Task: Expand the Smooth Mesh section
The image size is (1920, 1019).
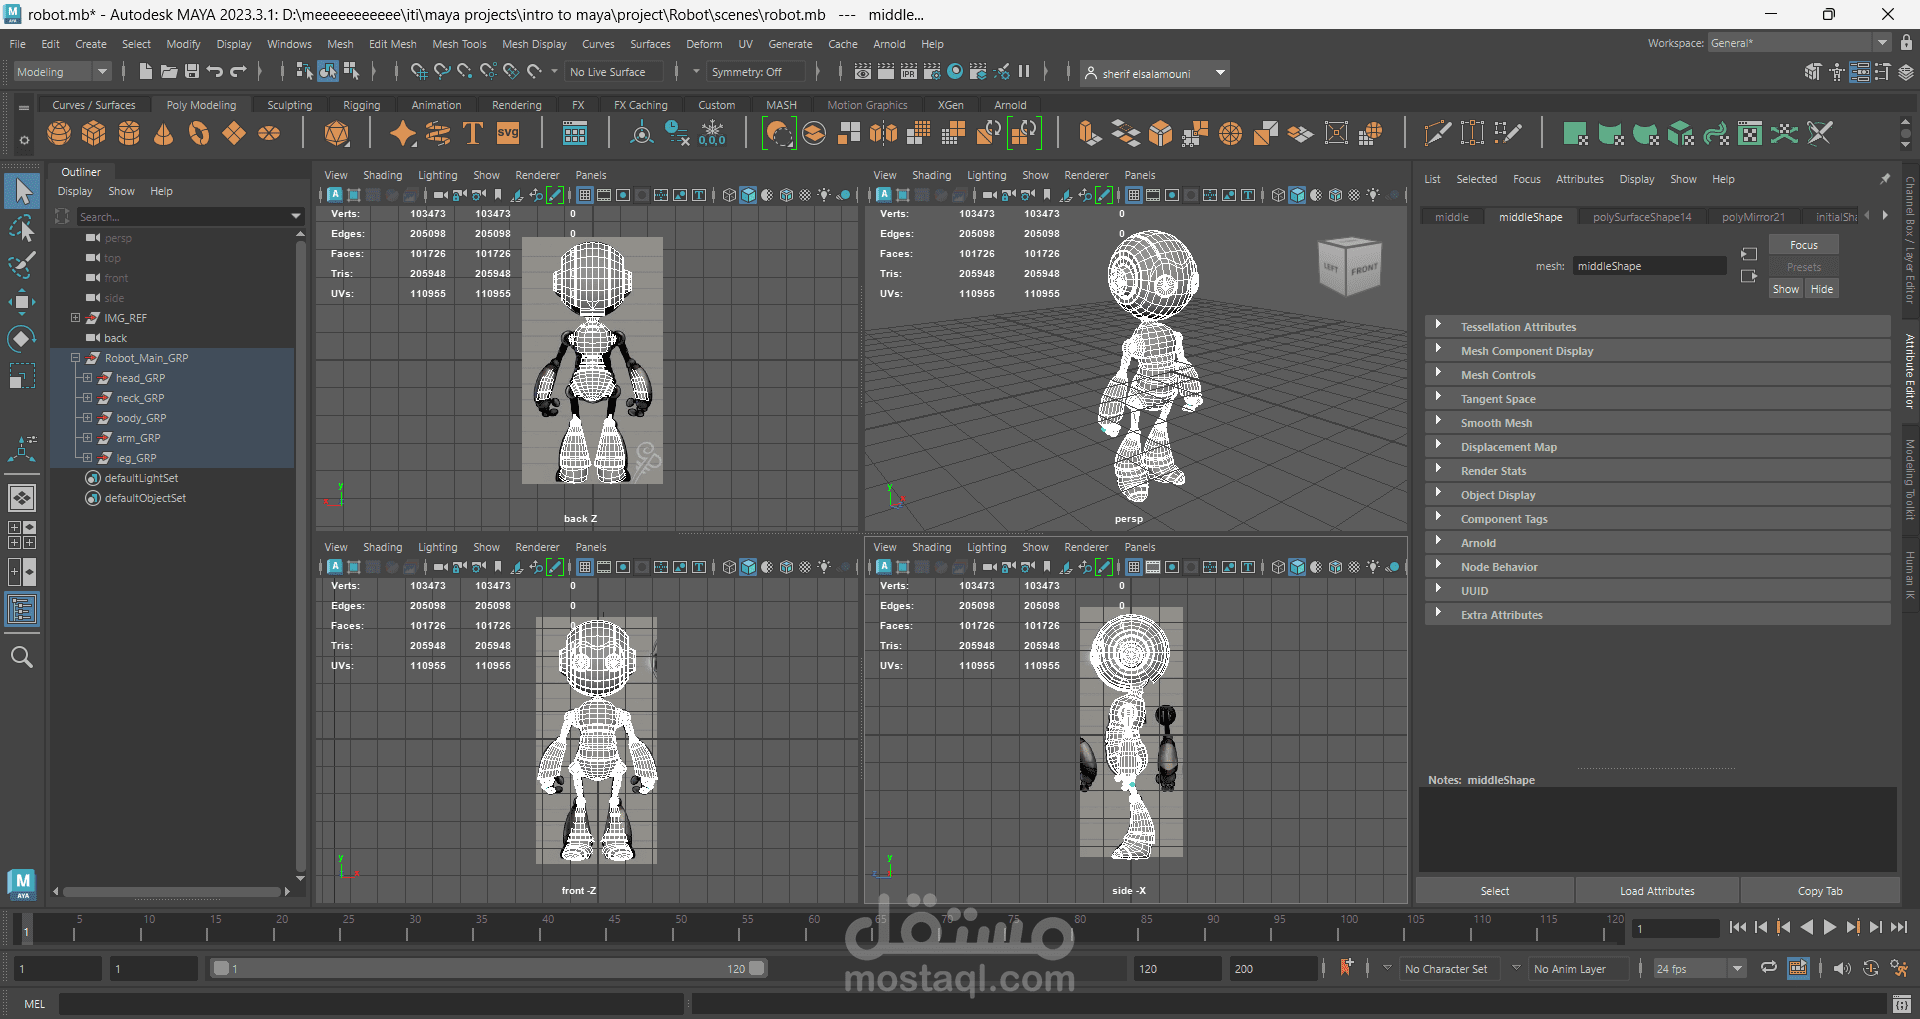Action: 1657,423
